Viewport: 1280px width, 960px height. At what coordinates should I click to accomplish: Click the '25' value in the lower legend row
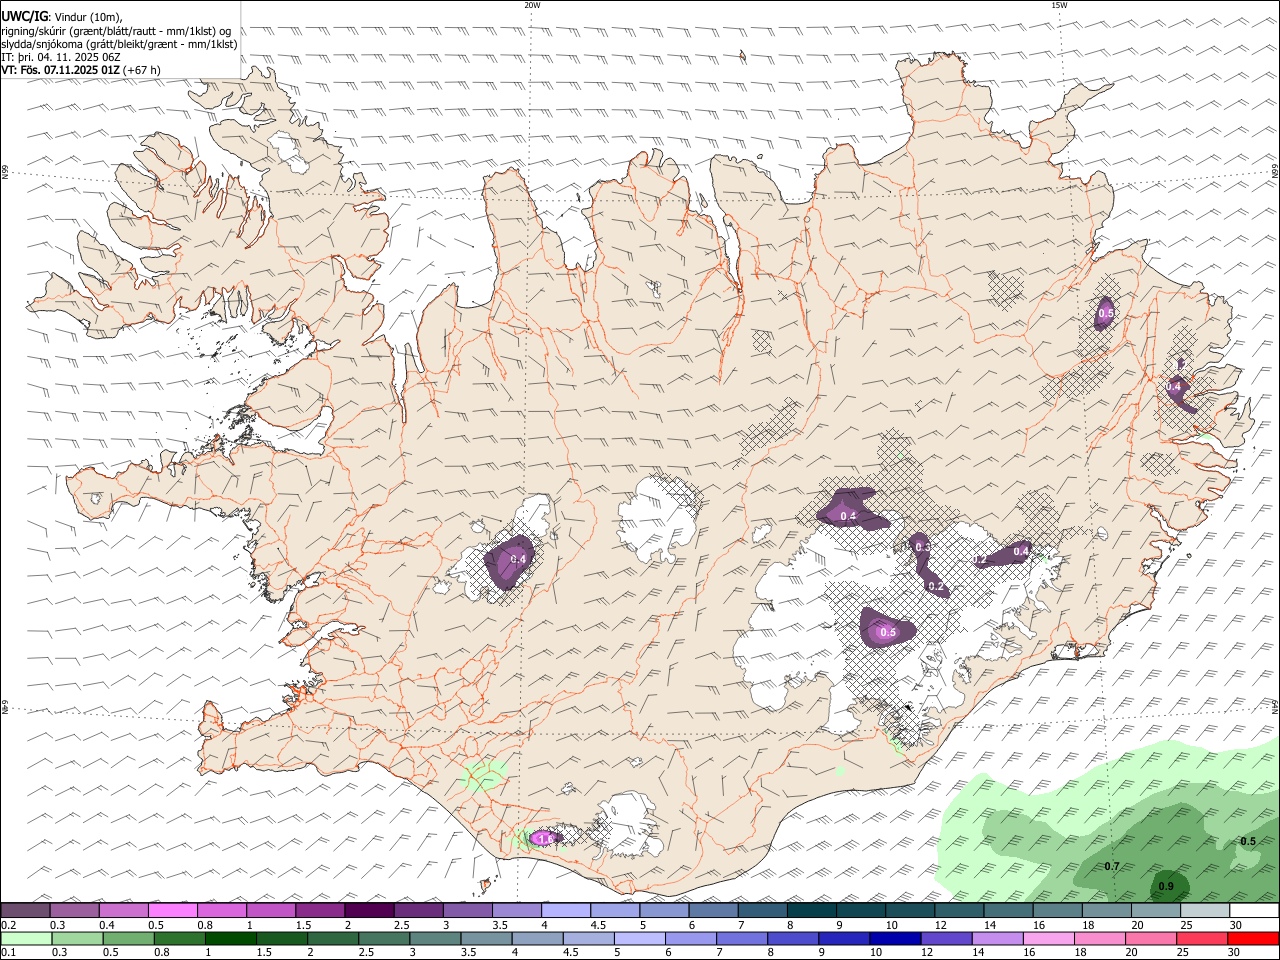1183,953
